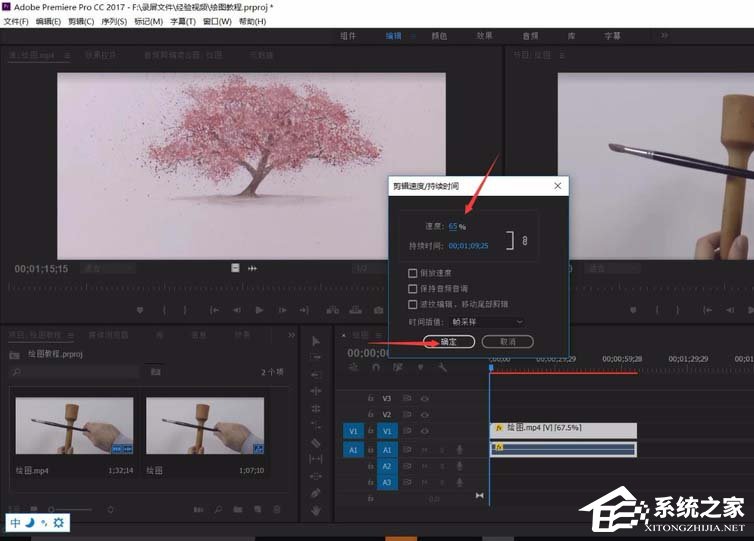The width and height of the screenshot is (754, 541).
Task: Open the 剪辑(C) menu
Action: coord(81,22)
